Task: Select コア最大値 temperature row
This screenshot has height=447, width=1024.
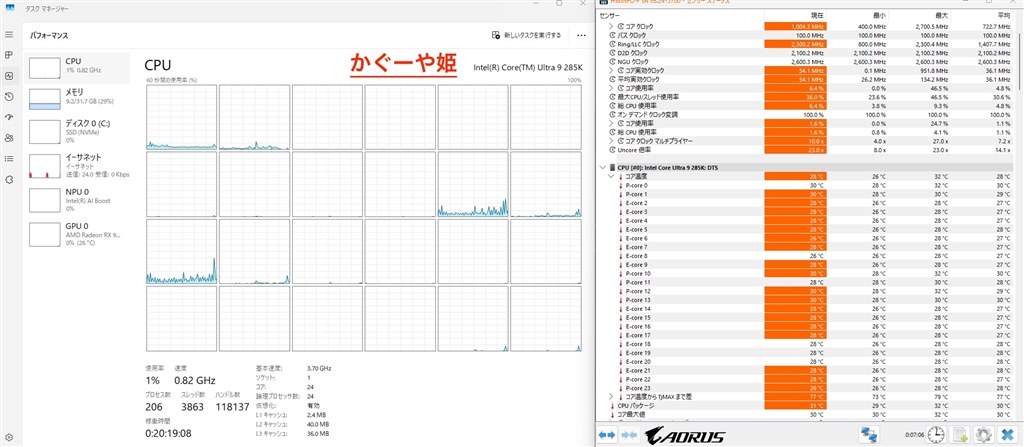Action: tap(805, 414)
